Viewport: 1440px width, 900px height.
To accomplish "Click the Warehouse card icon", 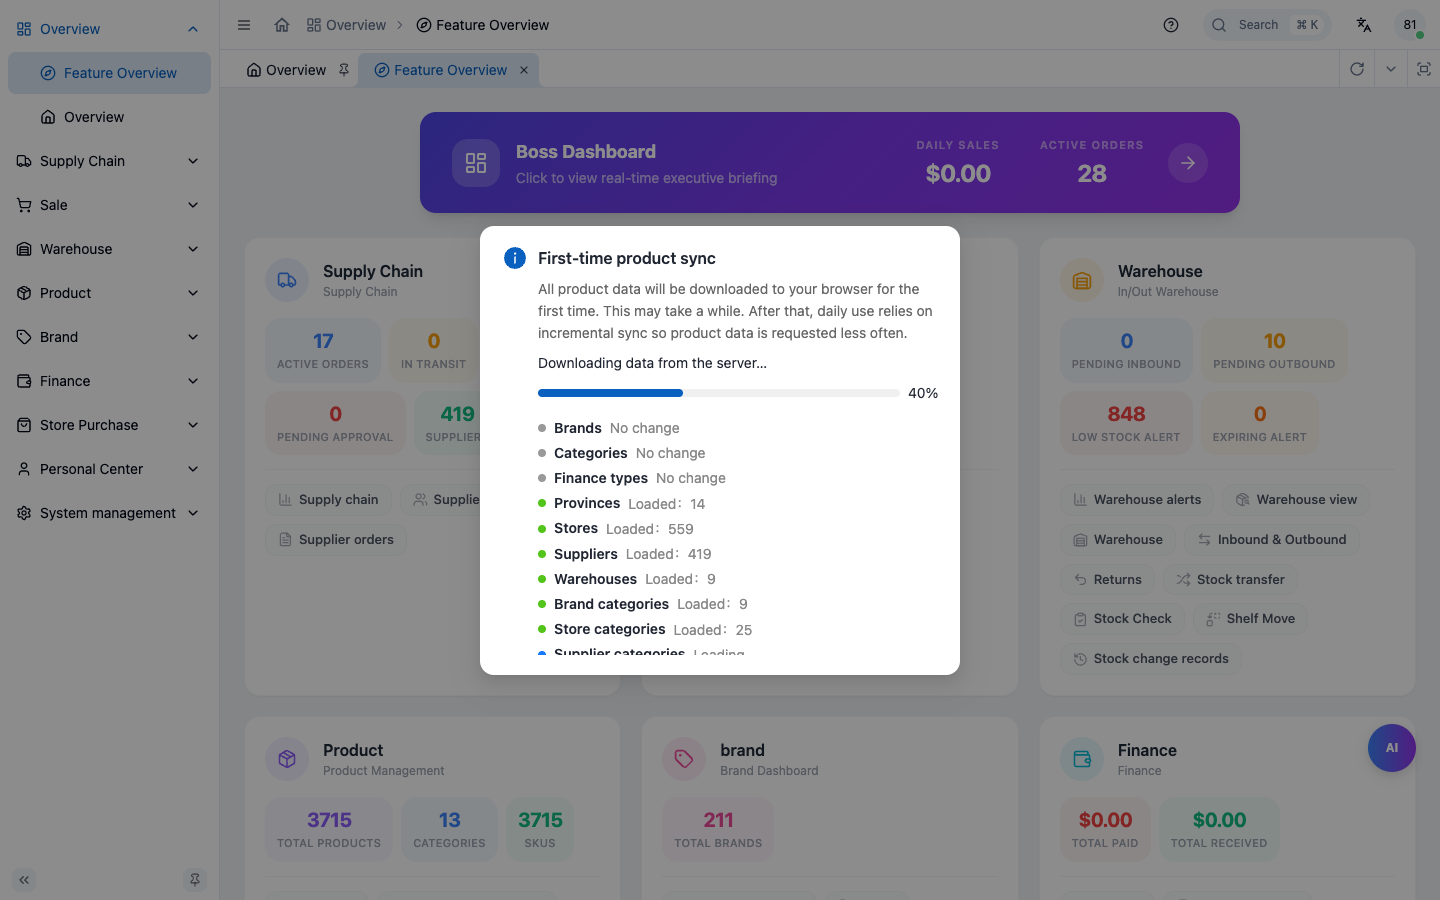I will 1082,281.
